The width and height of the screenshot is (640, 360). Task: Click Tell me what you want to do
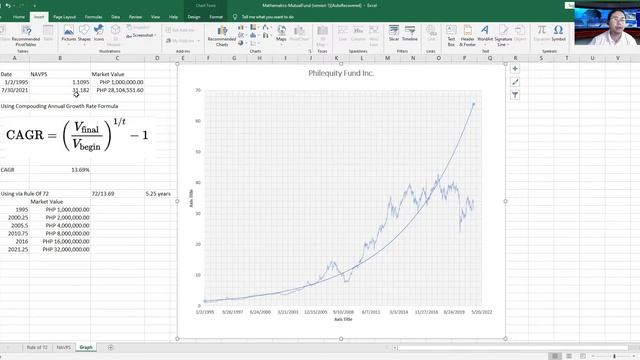267,17
